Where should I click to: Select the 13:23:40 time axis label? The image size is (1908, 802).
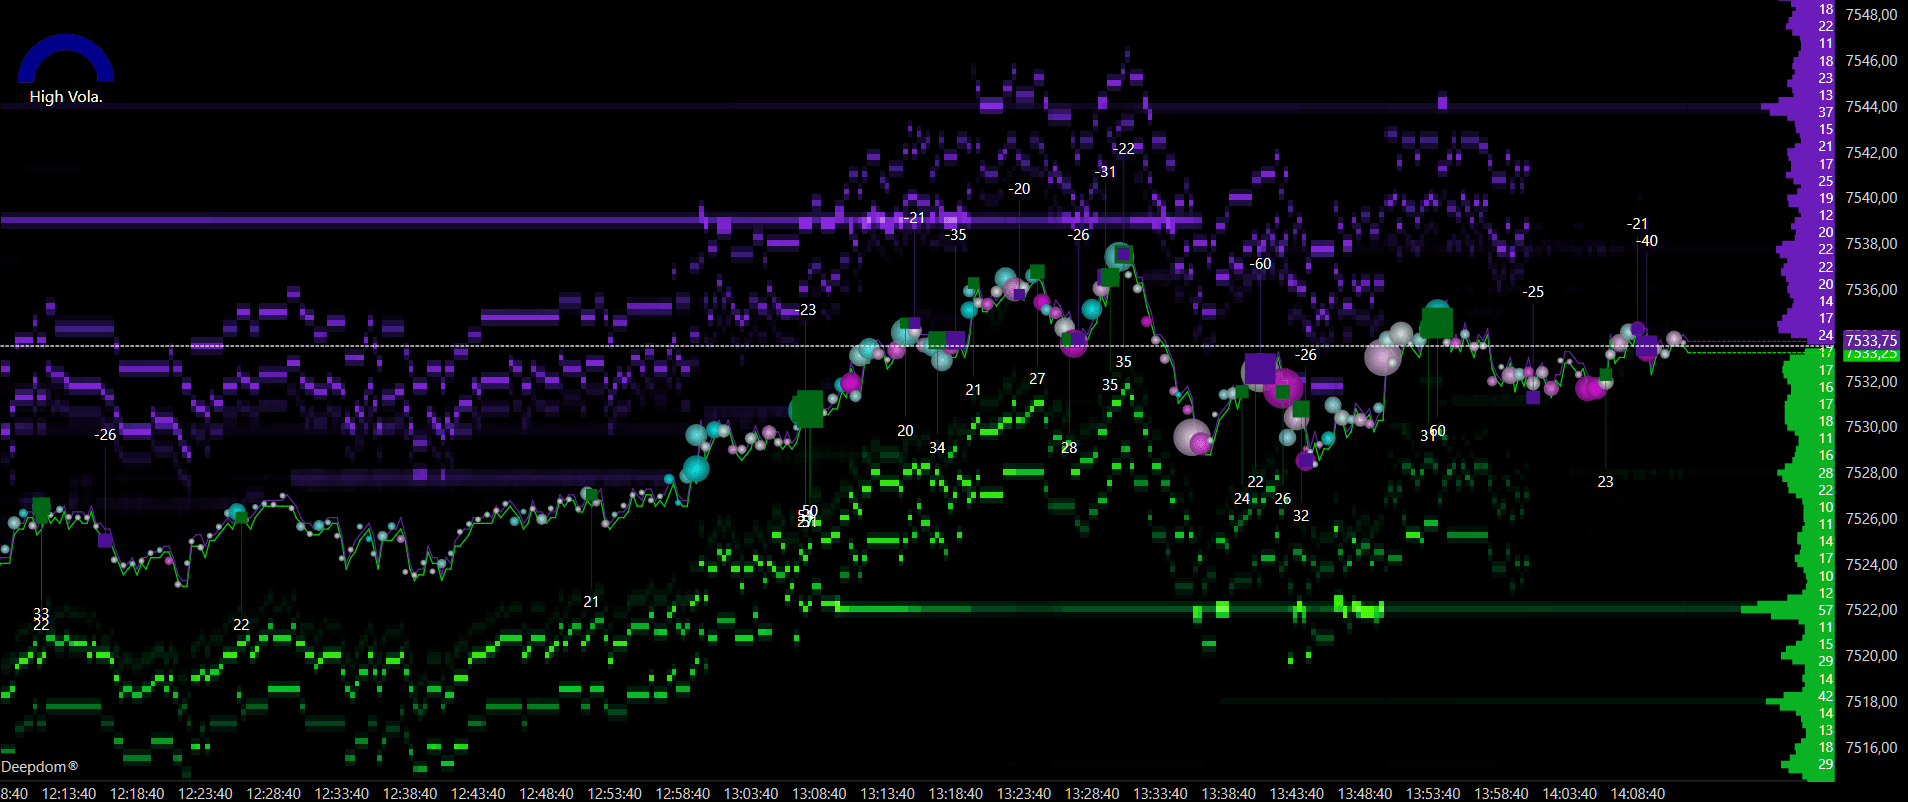pos(1023,794)
